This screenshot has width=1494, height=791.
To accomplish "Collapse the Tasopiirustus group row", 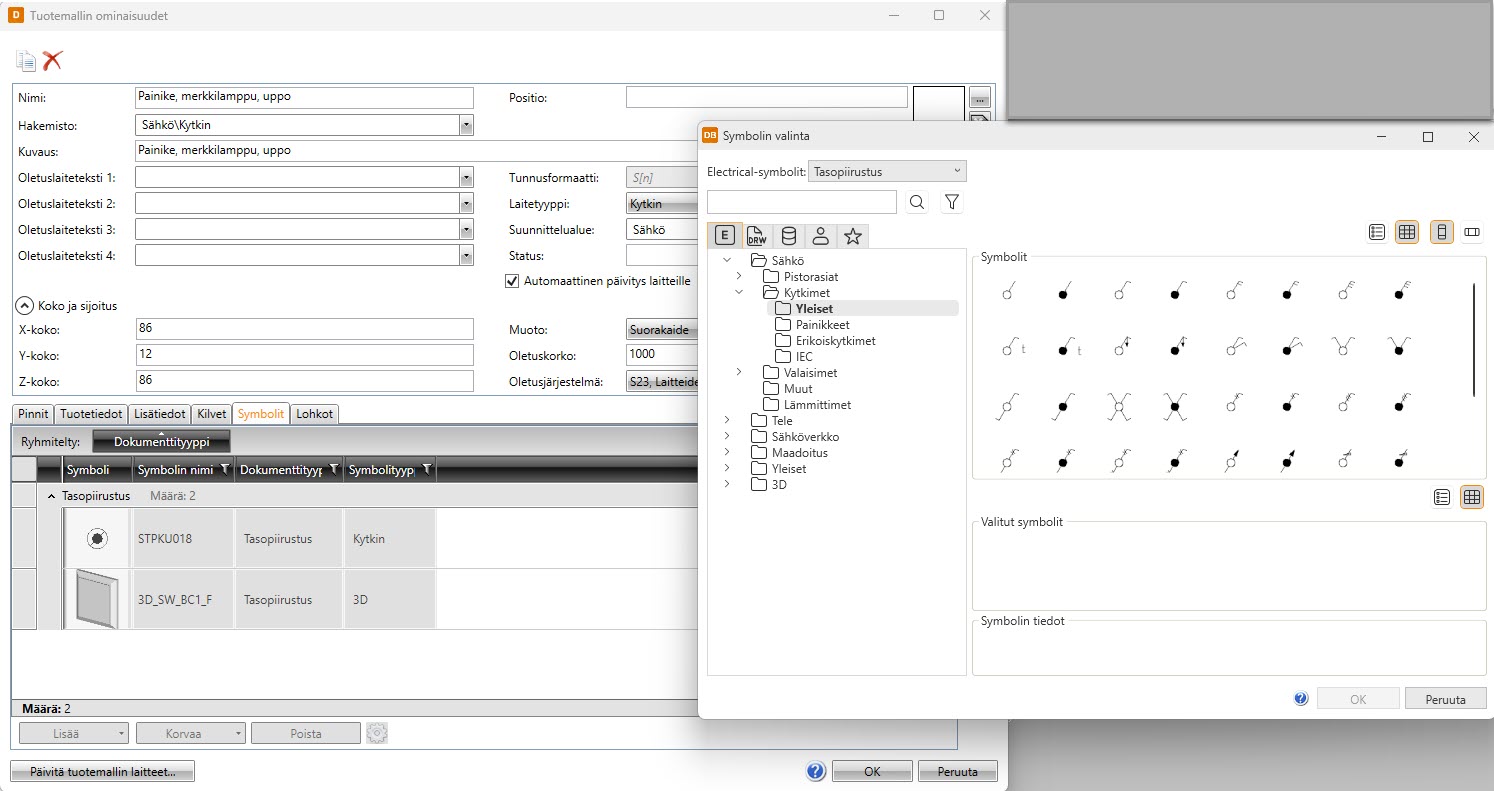I will click(52, 495).
